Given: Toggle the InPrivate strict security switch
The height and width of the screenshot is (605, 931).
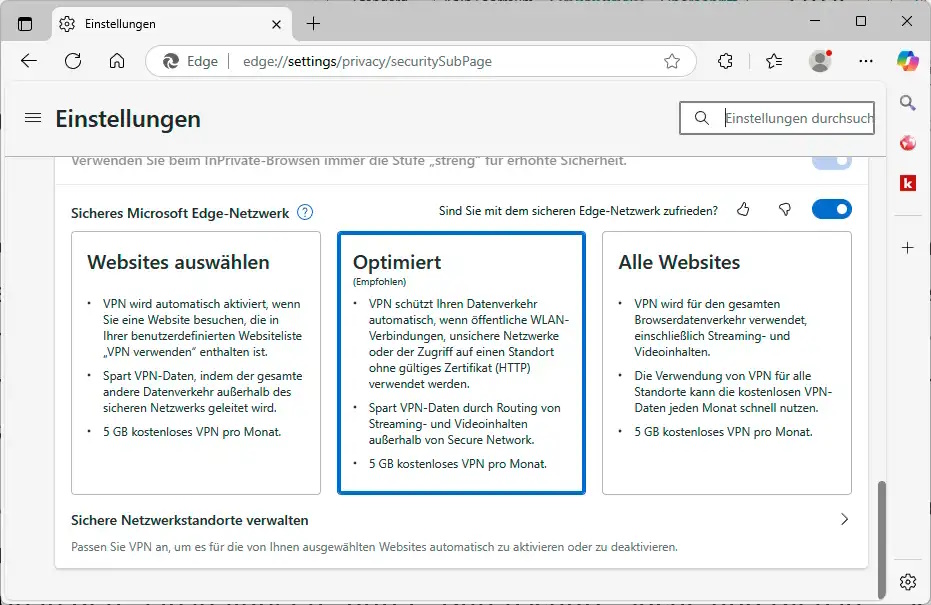Looking at the screenshot, I should (x=831, y=161).
